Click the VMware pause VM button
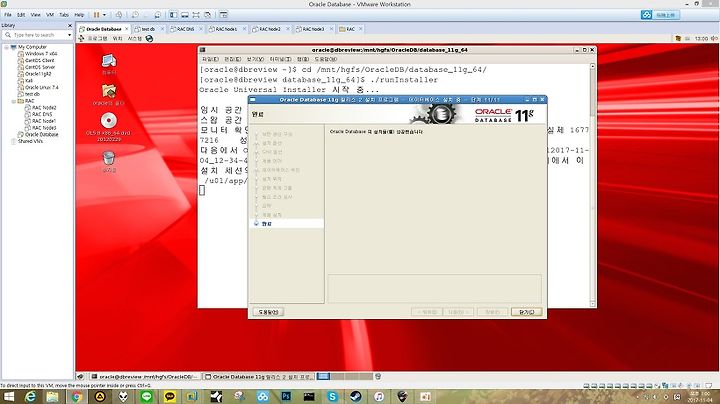The height and width of the screenshot is (404, 720). 96,15
